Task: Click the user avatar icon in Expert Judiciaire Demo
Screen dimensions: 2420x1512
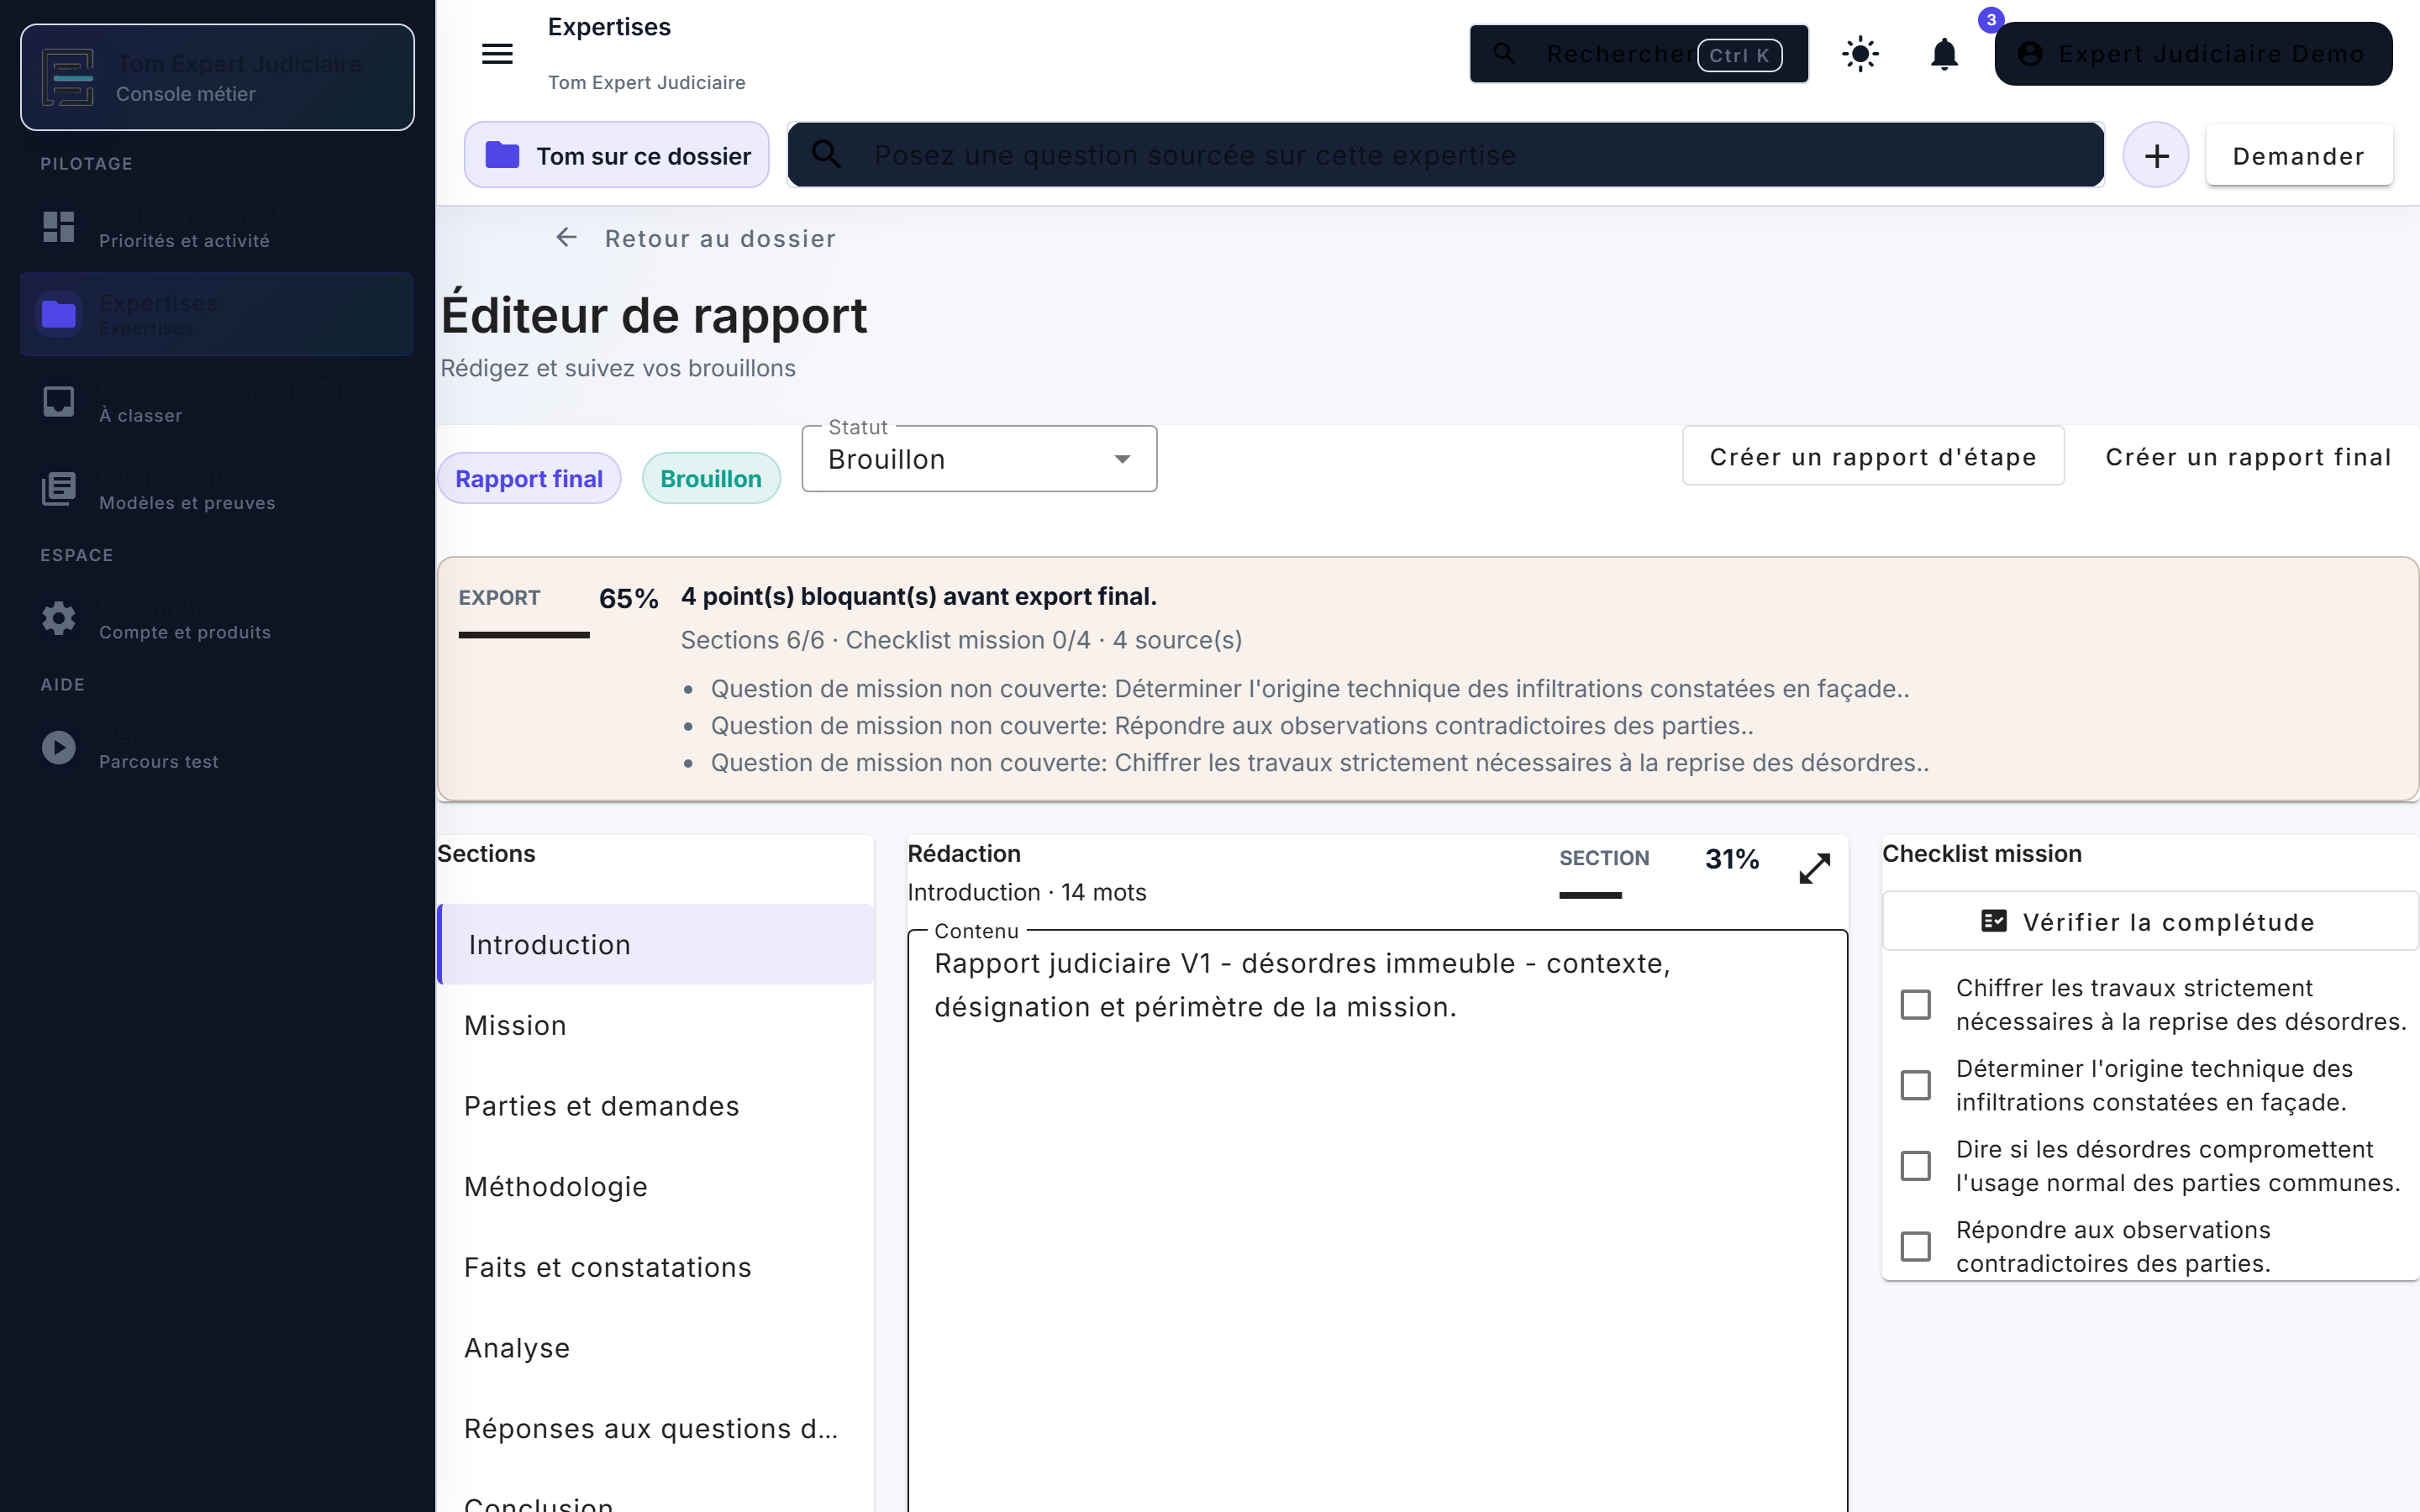Action: tap(2030, 54)
